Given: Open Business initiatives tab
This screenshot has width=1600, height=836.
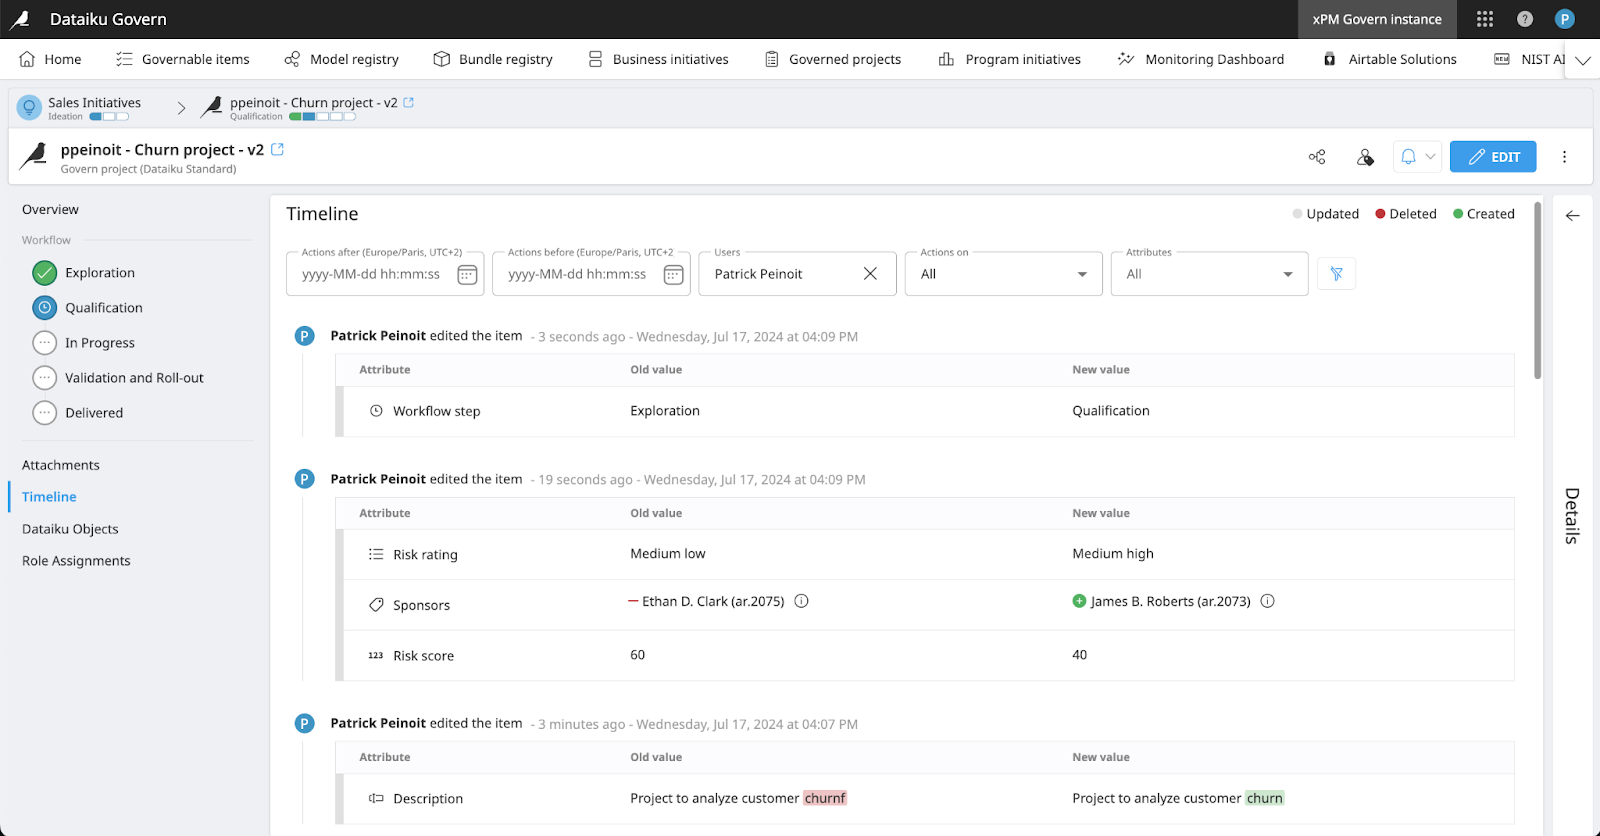Looking at the screenshot, I should pyautogui.click(x=658, y=59).
